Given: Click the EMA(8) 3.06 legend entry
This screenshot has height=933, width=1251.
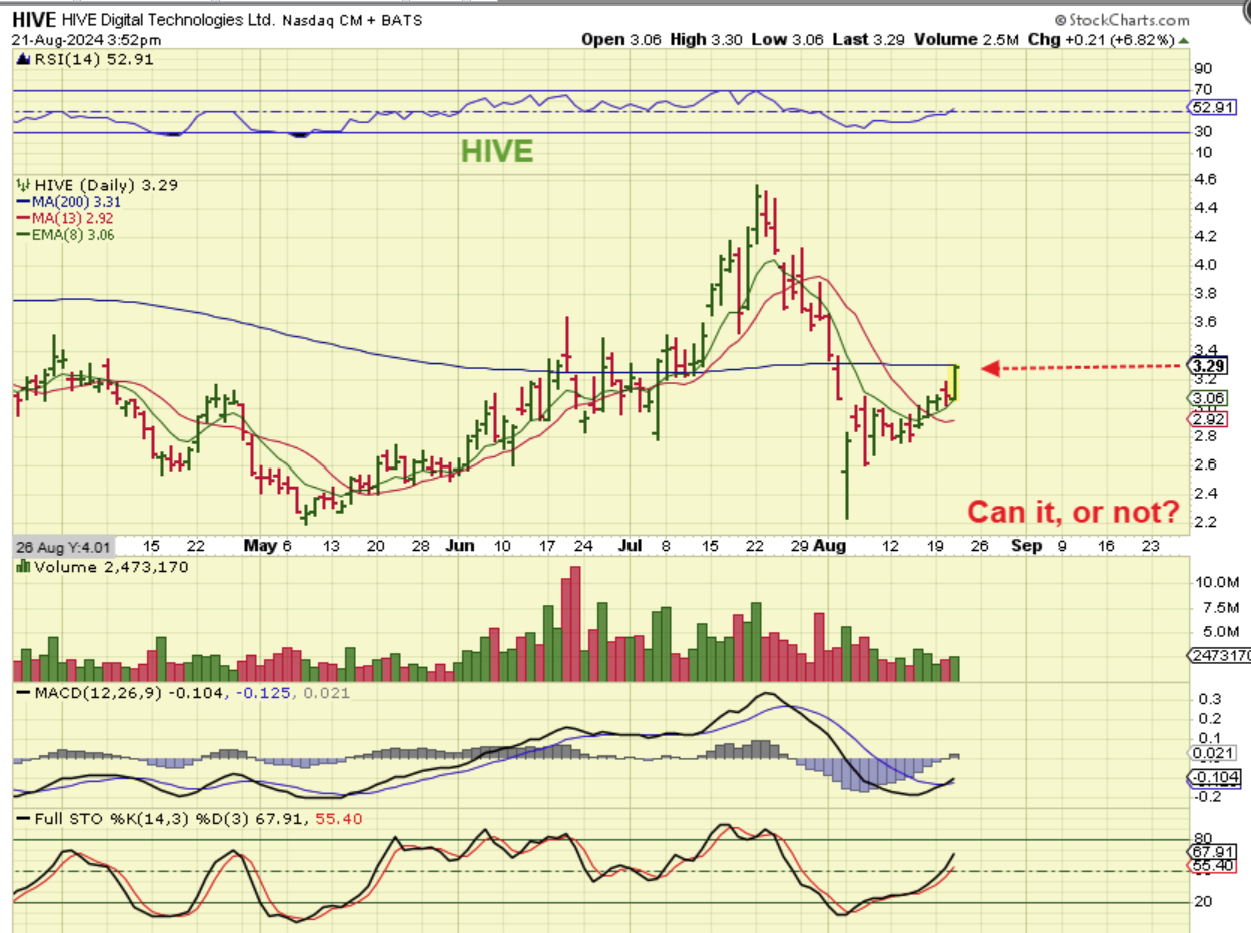Looking at the screenshot, I should click(x=64, y=234).
